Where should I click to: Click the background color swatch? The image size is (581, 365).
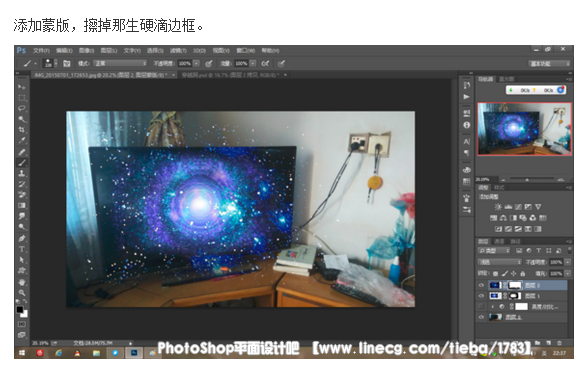pyautogui.click(x=24, y=314)
